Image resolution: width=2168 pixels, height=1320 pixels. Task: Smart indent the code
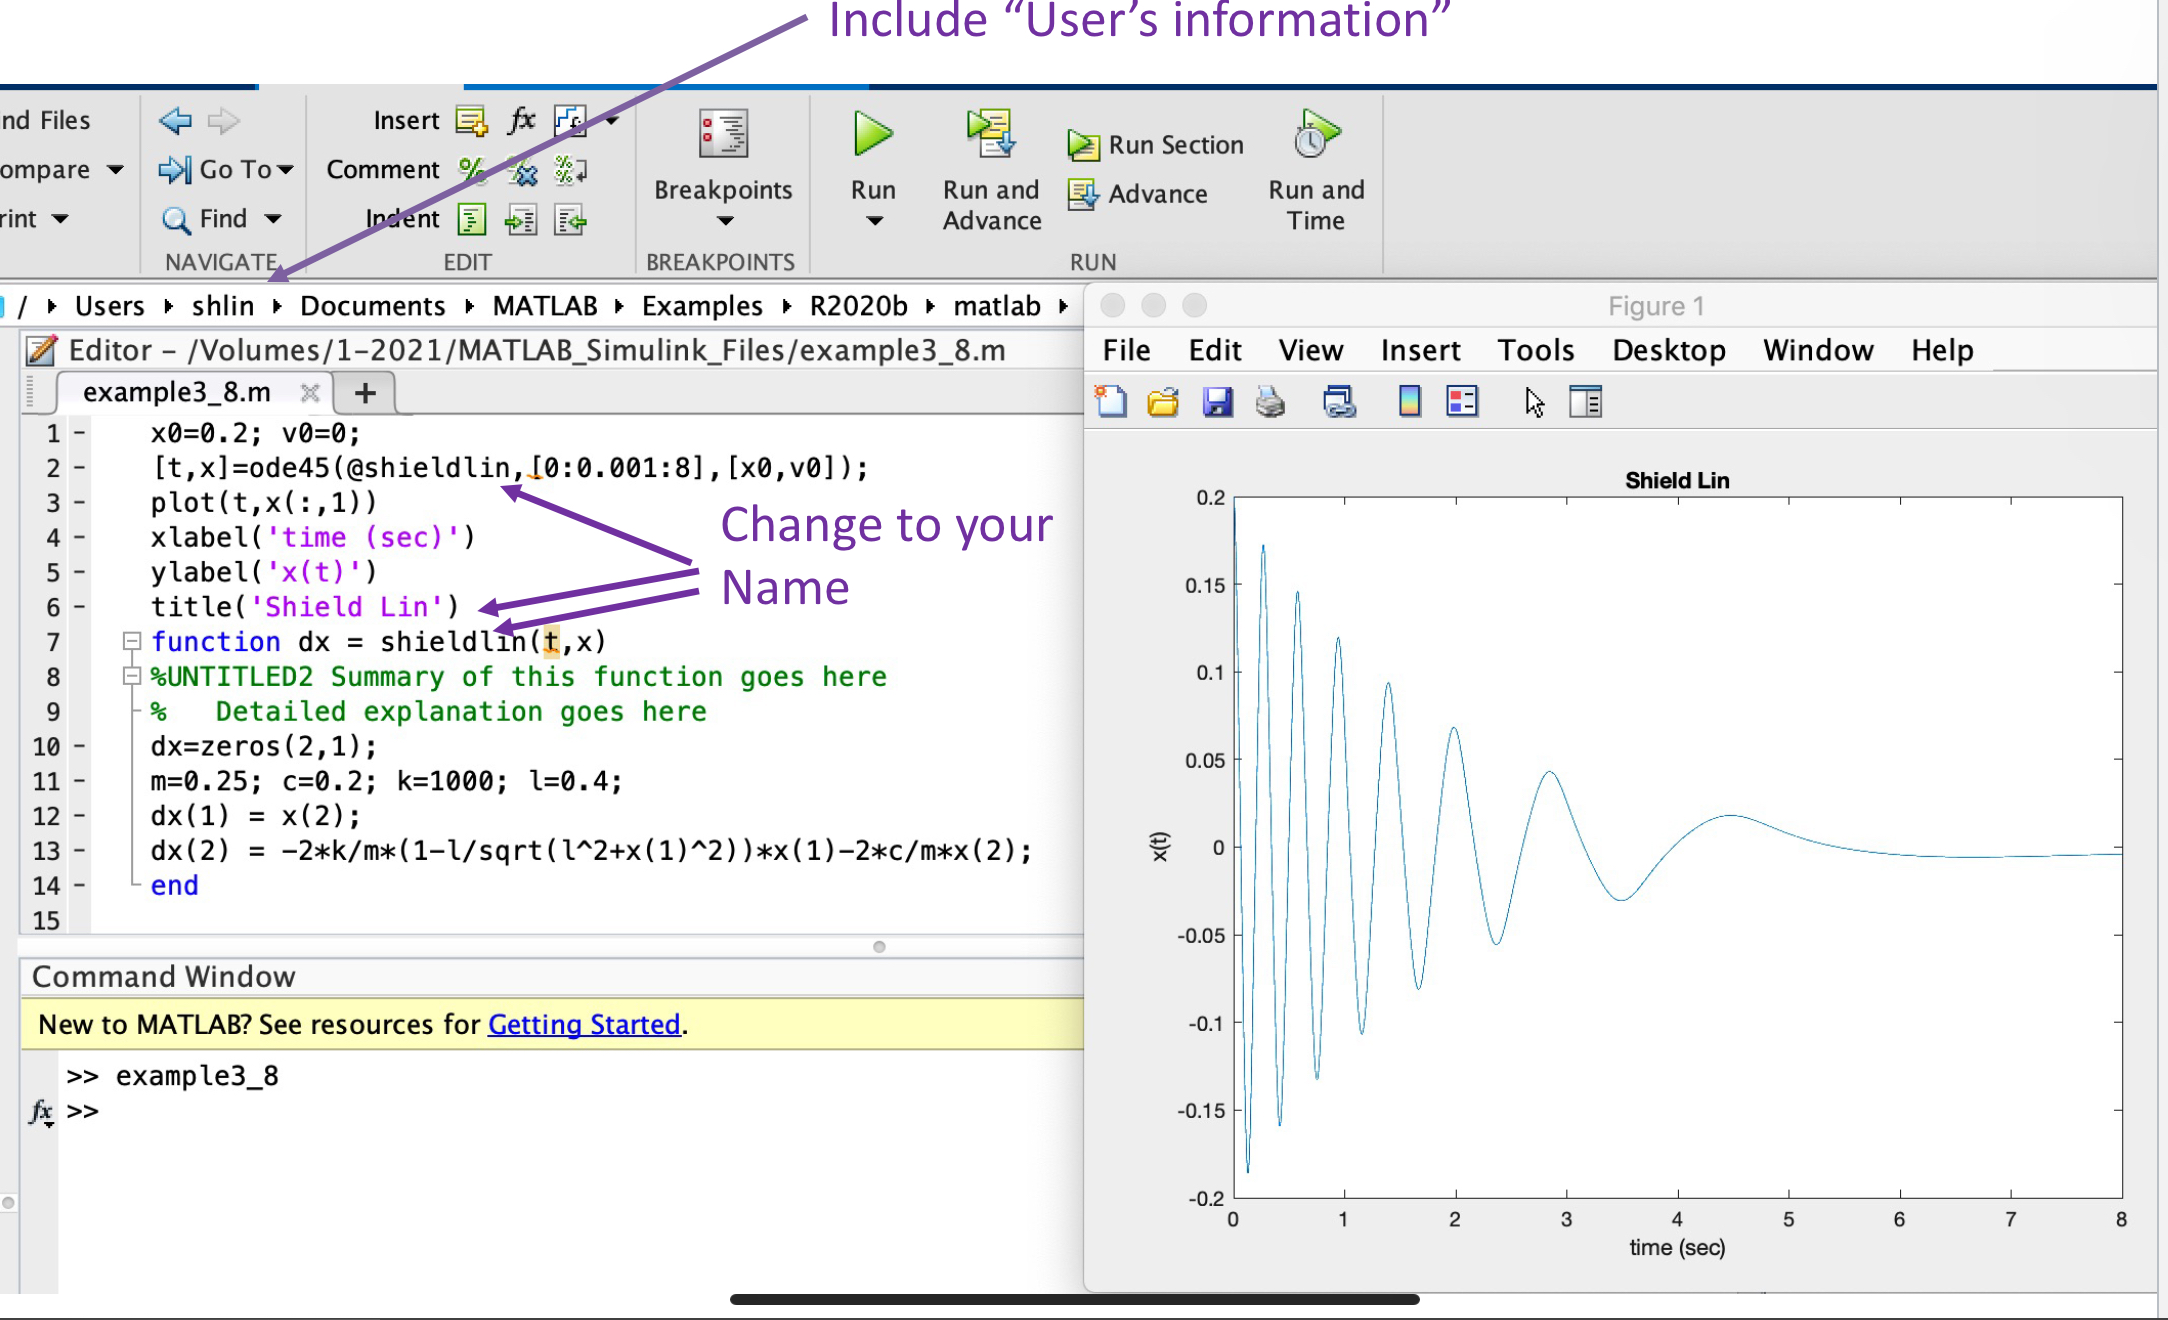[x=471, y=219]
